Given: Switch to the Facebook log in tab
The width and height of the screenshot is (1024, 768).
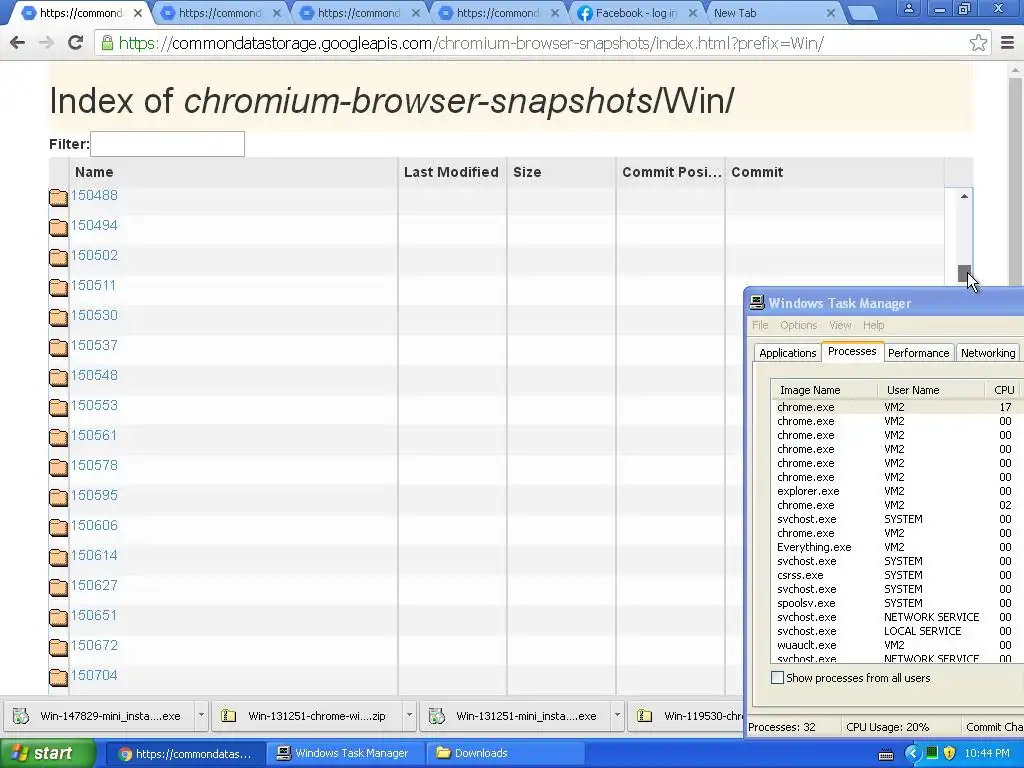Looking at the screenshot, I should pos(636,13).
